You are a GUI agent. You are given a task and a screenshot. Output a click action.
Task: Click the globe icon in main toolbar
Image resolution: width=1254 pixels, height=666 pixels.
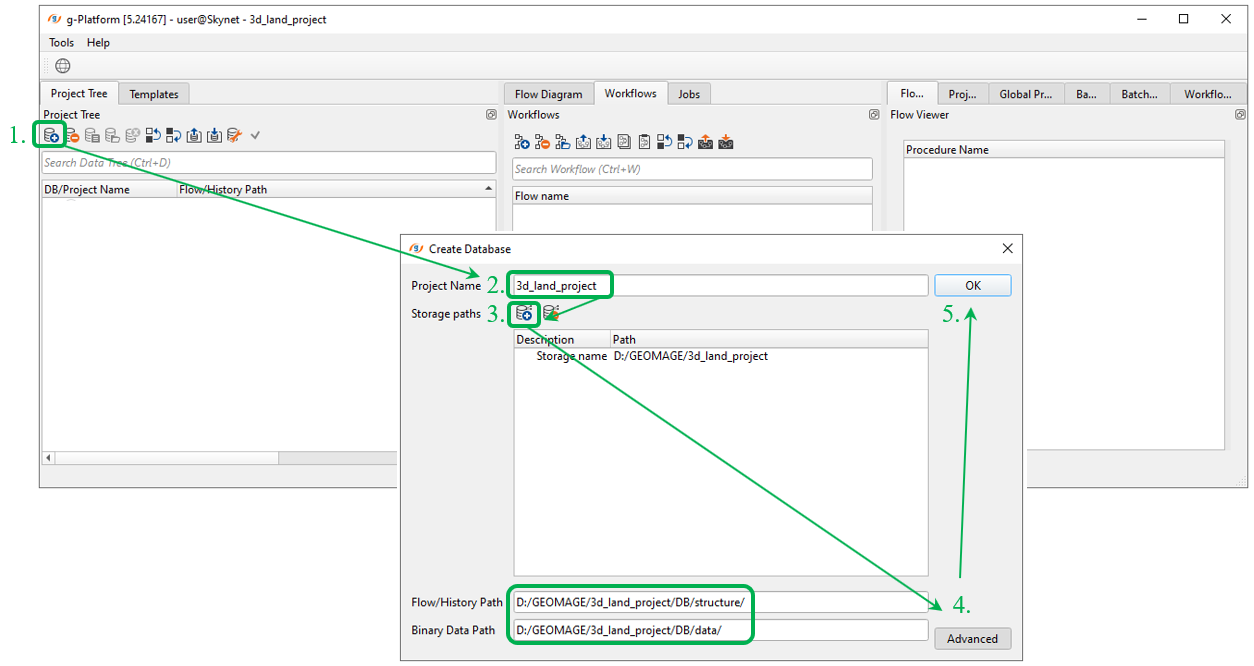click(63, 66)
